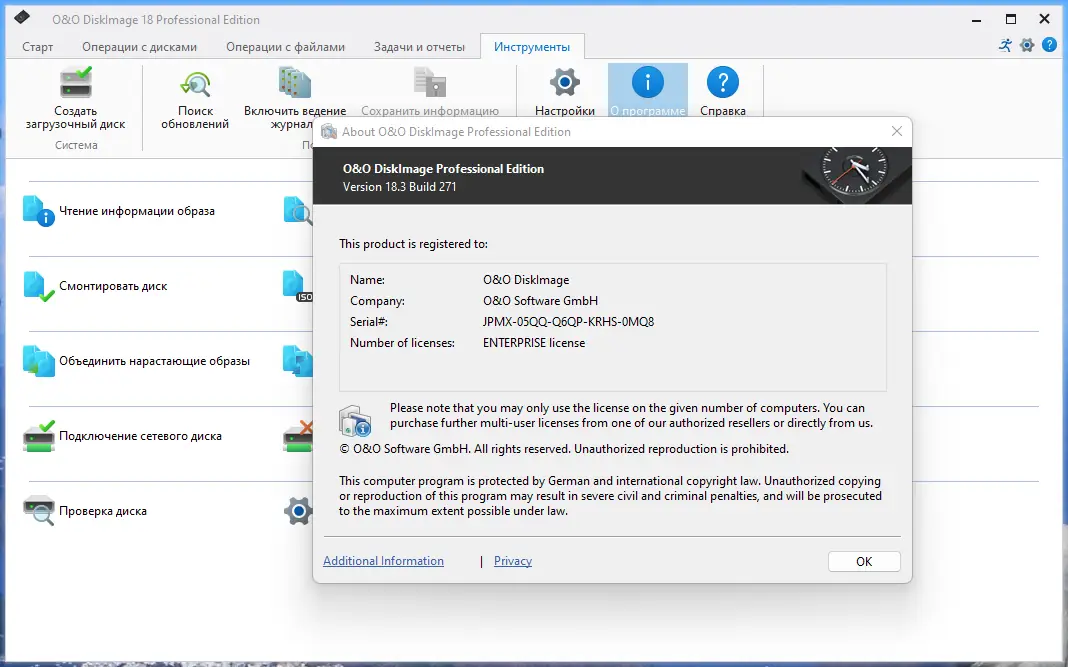Click the serial number JPMX-05QQ-Q6QP-KRHS-0MQ8

(x=569, y=322)
